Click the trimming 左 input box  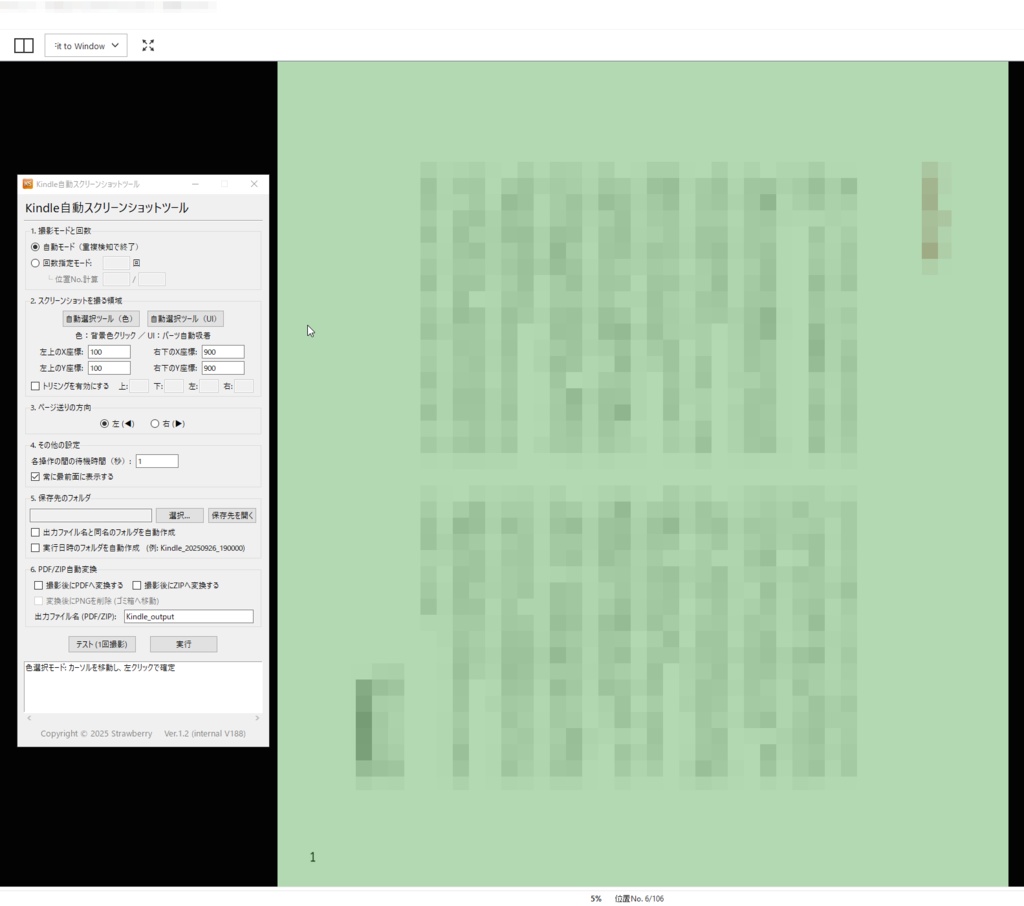[209, 386]
